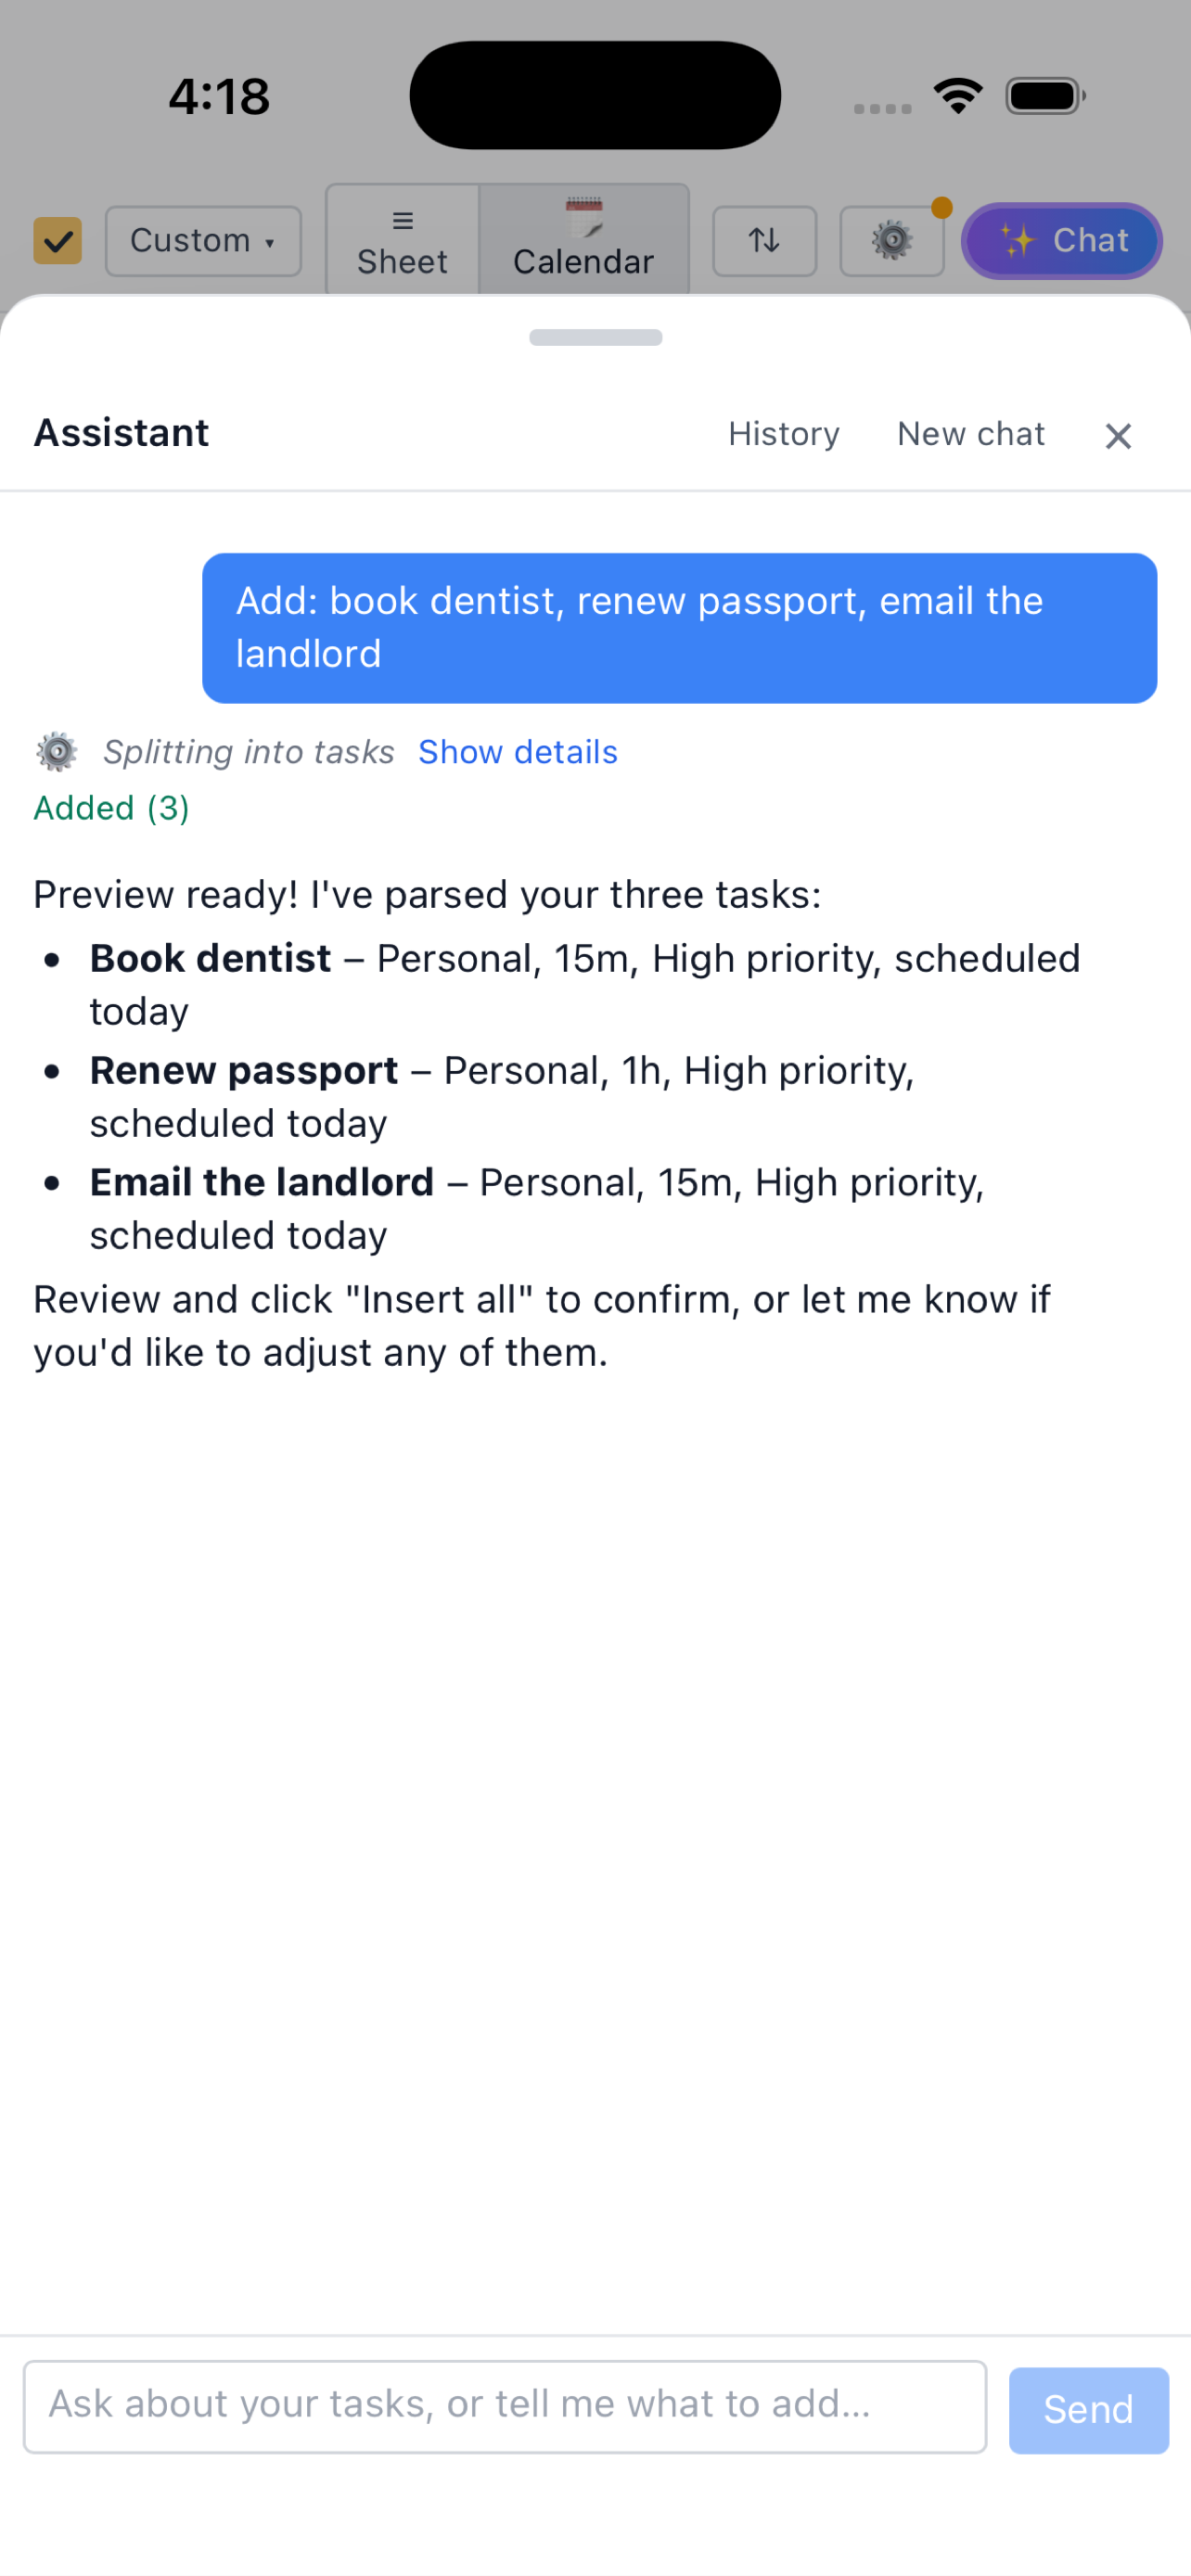Tap the Wi-Fi status icon
The height and width of the screenshot is (2576, 1191).
pos(958,96)
